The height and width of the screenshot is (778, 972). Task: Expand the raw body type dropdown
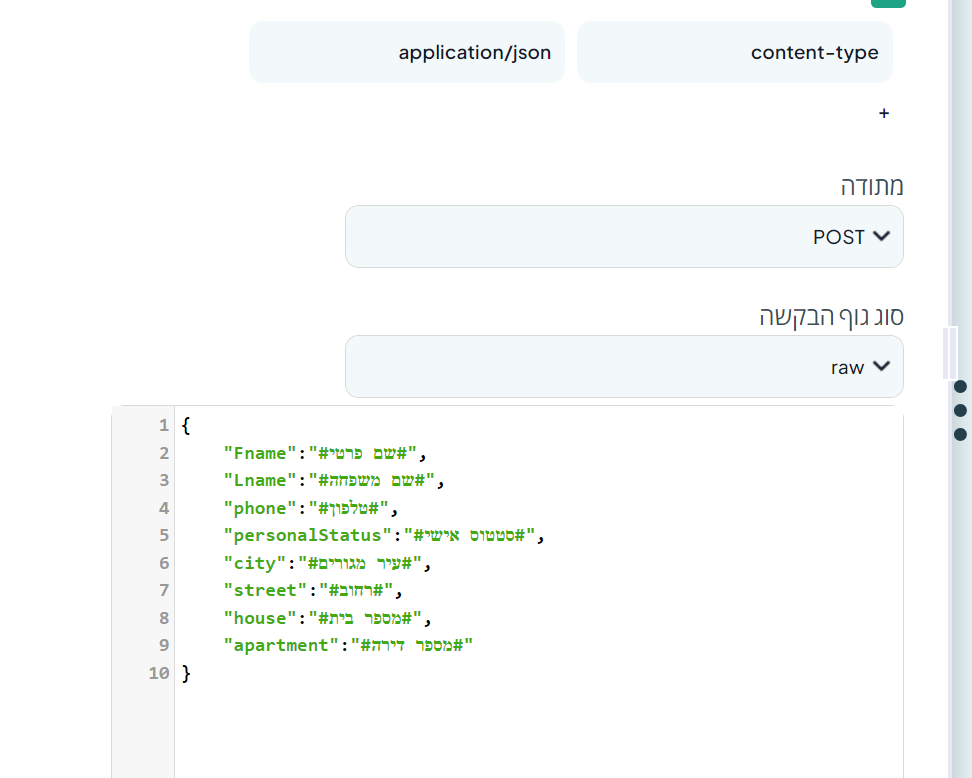[x=624, y=367]
